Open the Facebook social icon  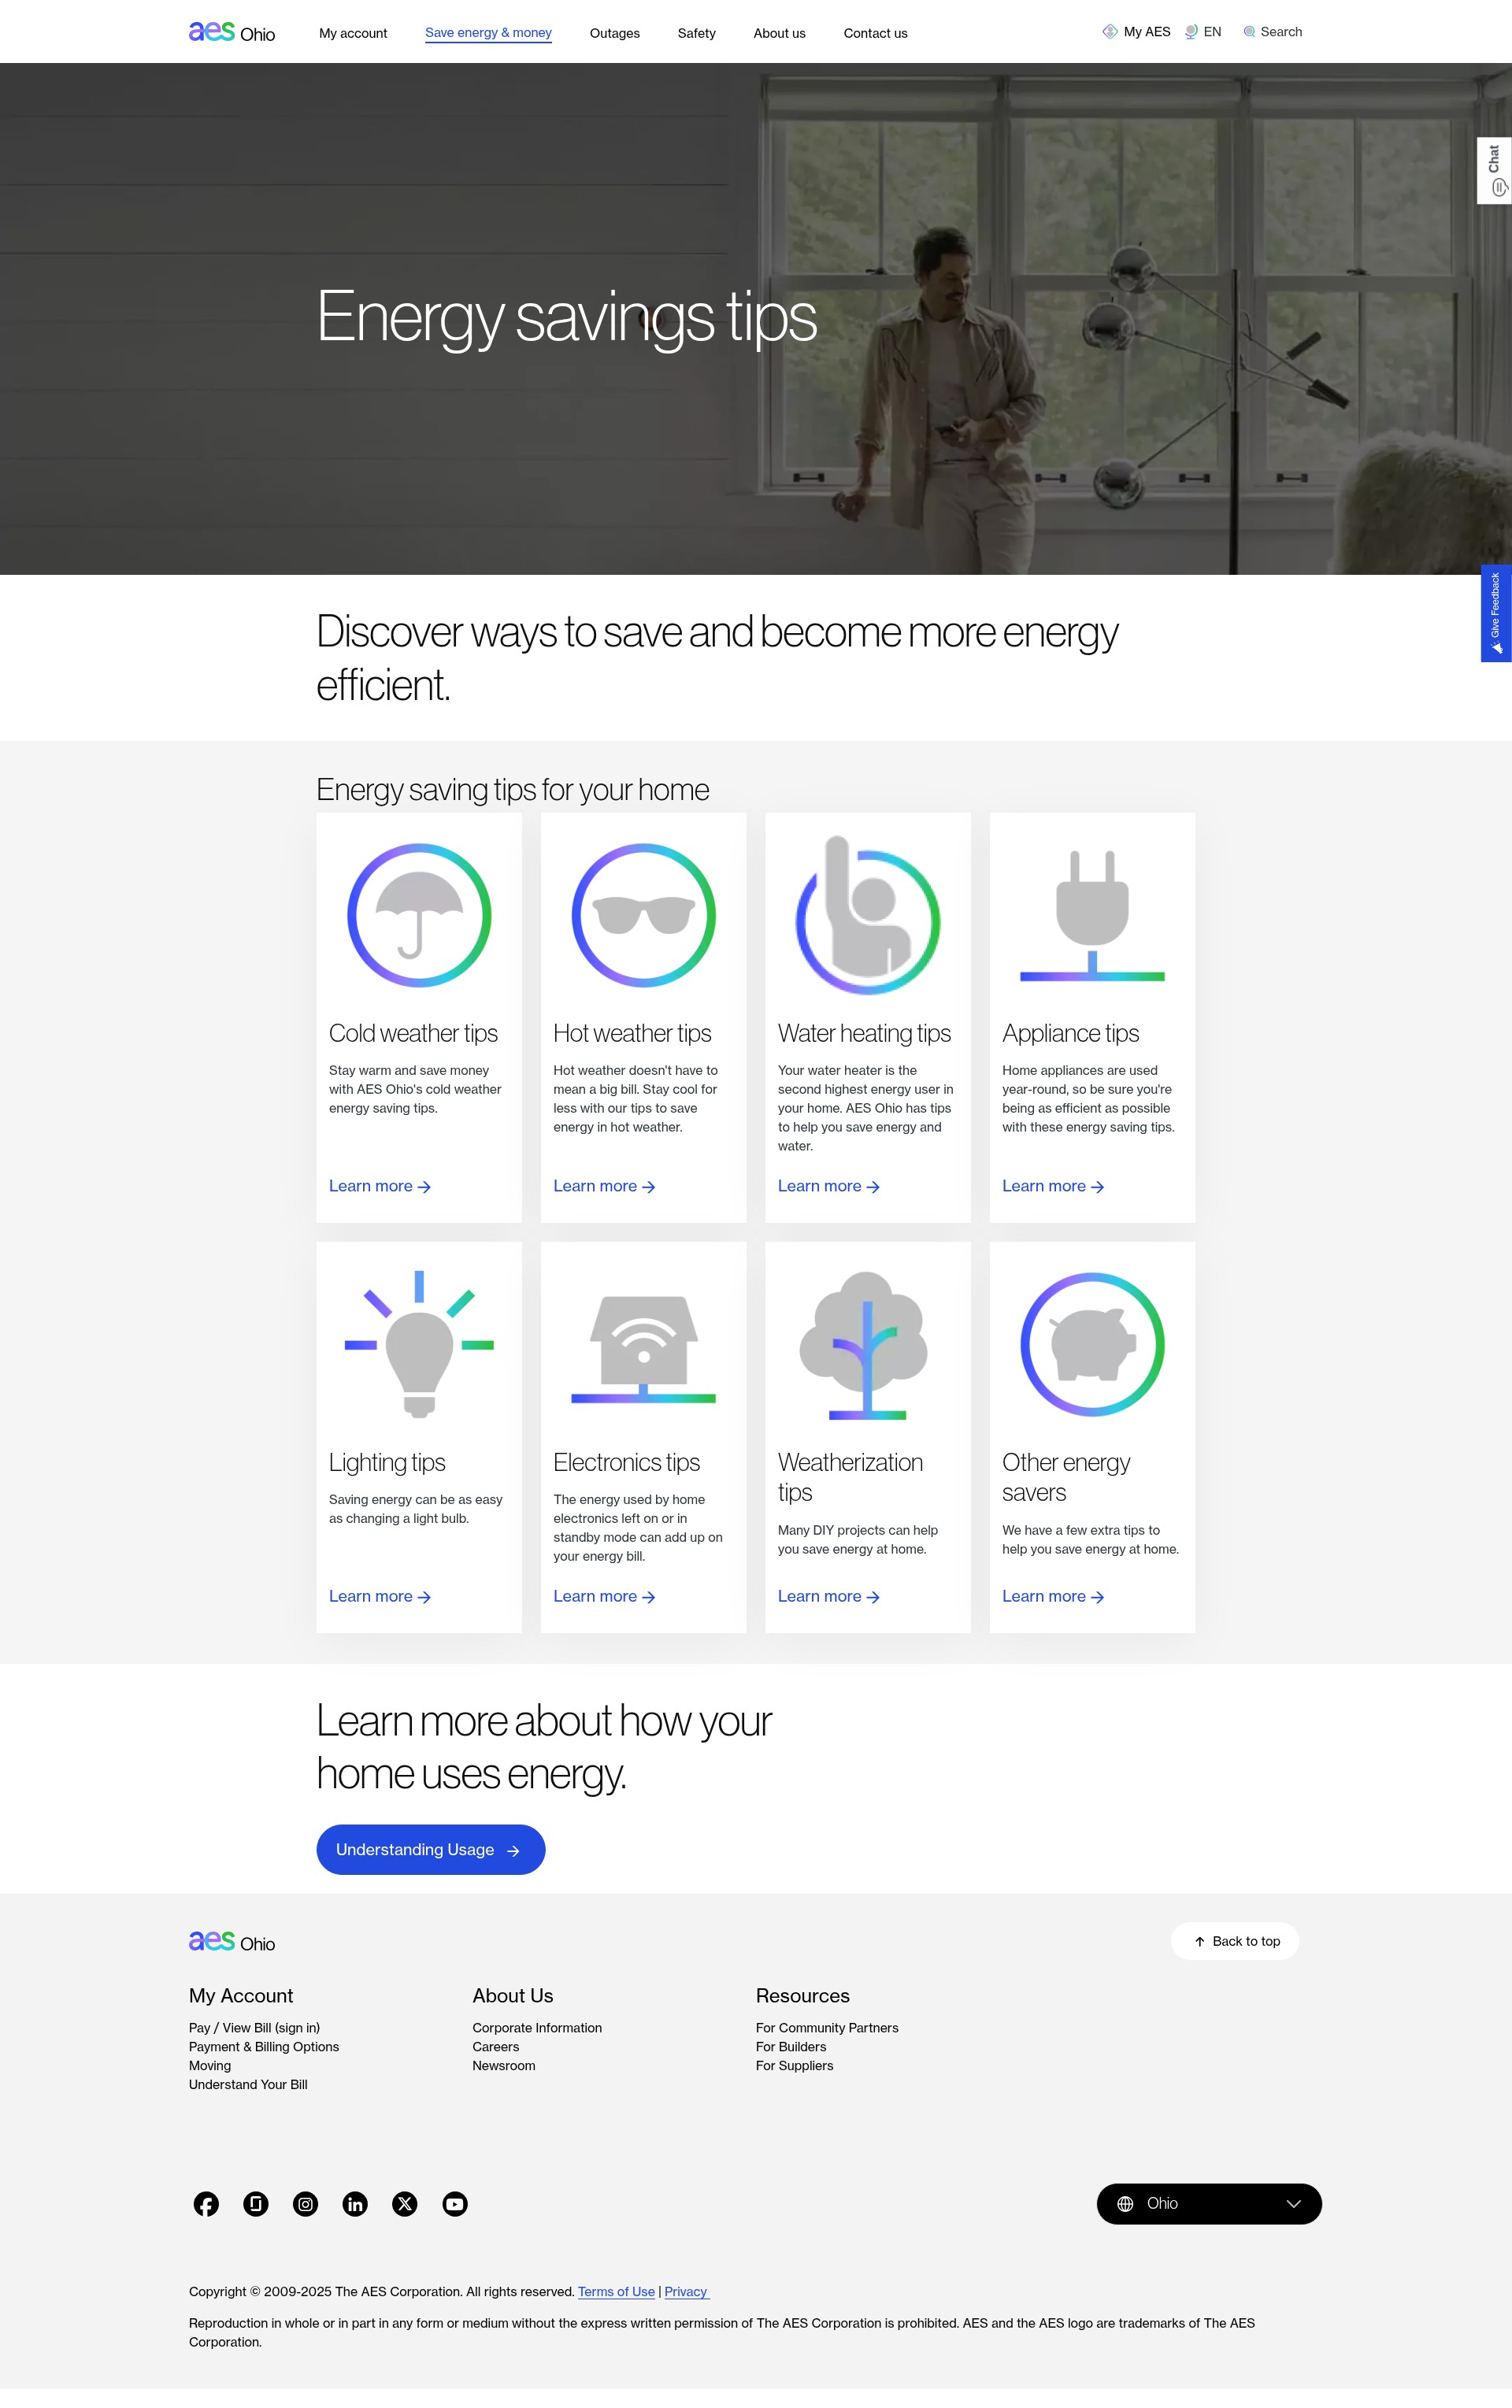pos(206,2204)
